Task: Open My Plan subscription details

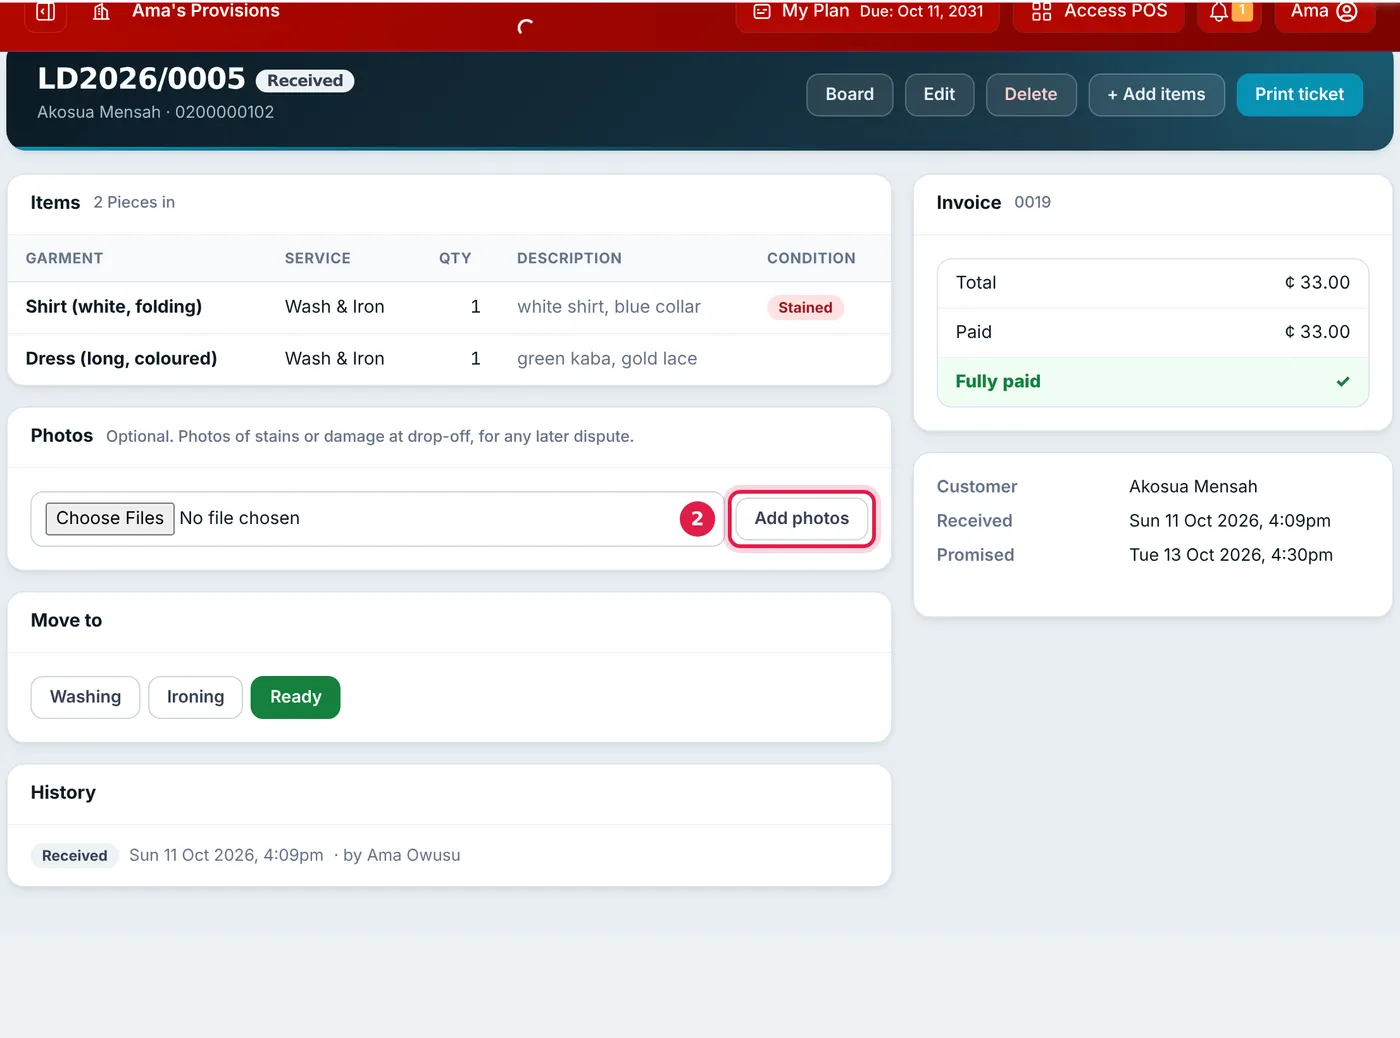Action: tap(868, 12)
